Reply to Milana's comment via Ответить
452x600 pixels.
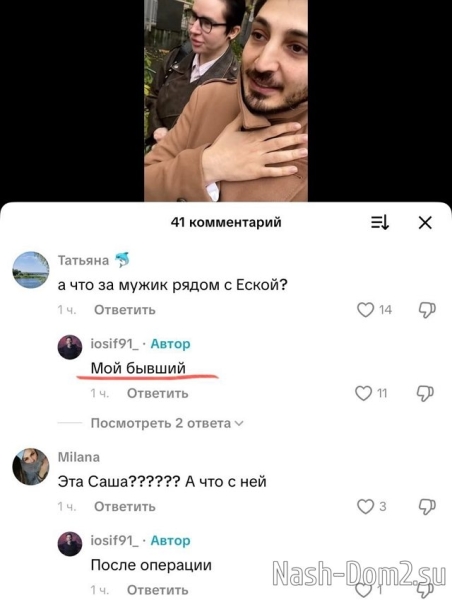(x=125, y=507)
